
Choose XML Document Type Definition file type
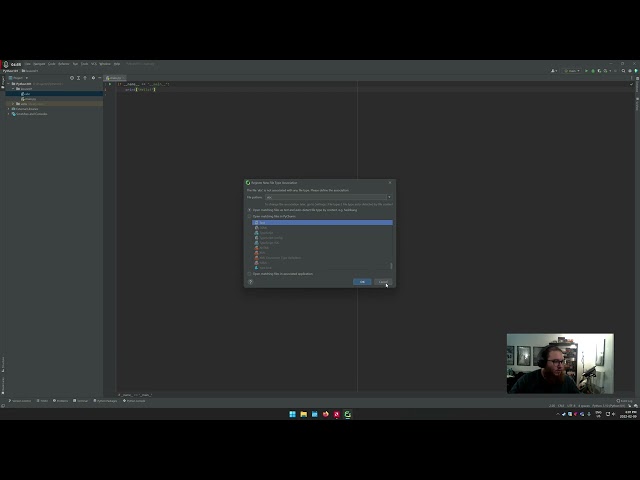[322, 258]
